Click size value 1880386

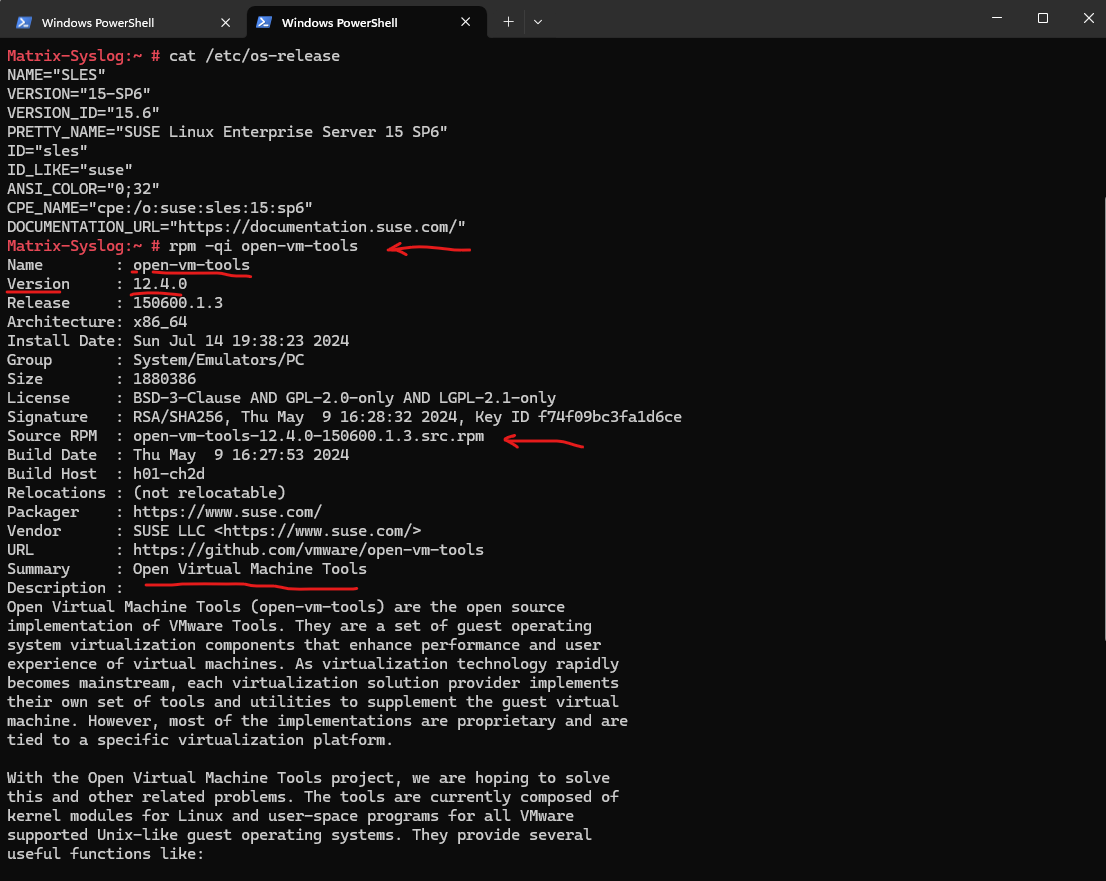pos(164,379)
